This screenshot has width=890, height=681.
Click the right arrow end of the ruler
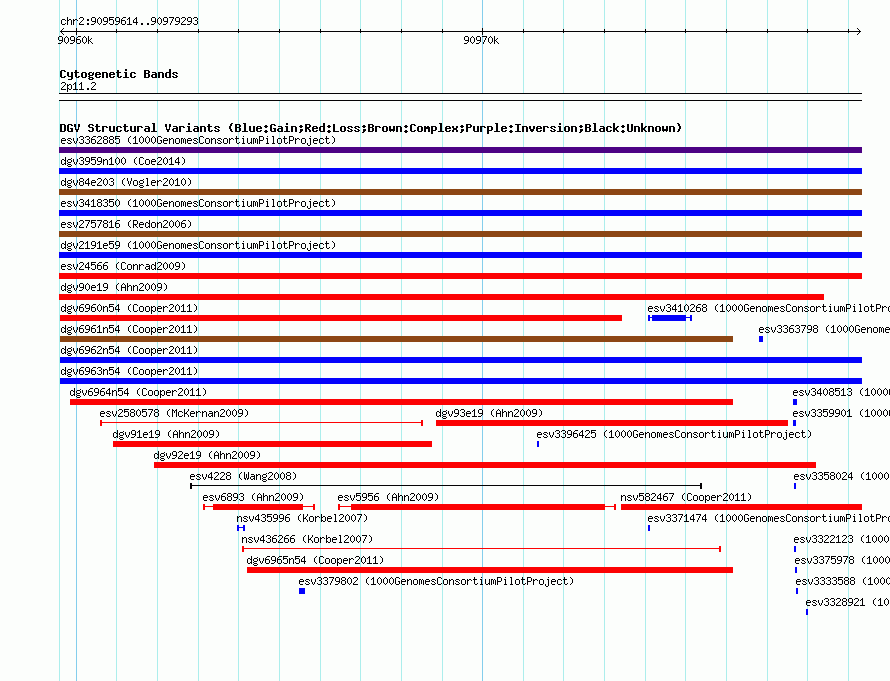click(x=858, y=31)
